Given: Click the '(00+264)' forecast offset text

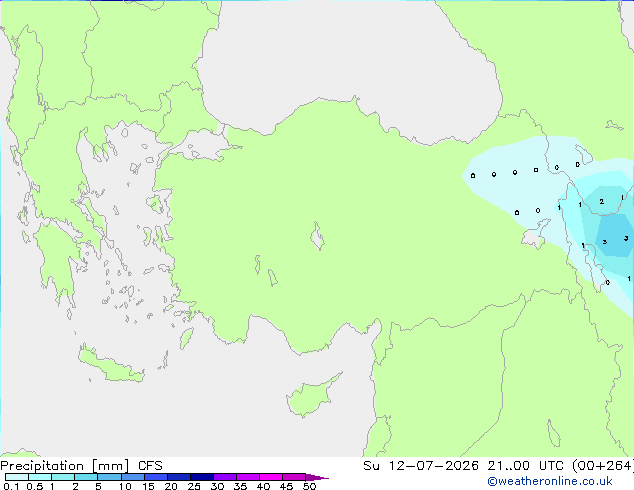Looking at the screenshot, I should click(603, 466).
